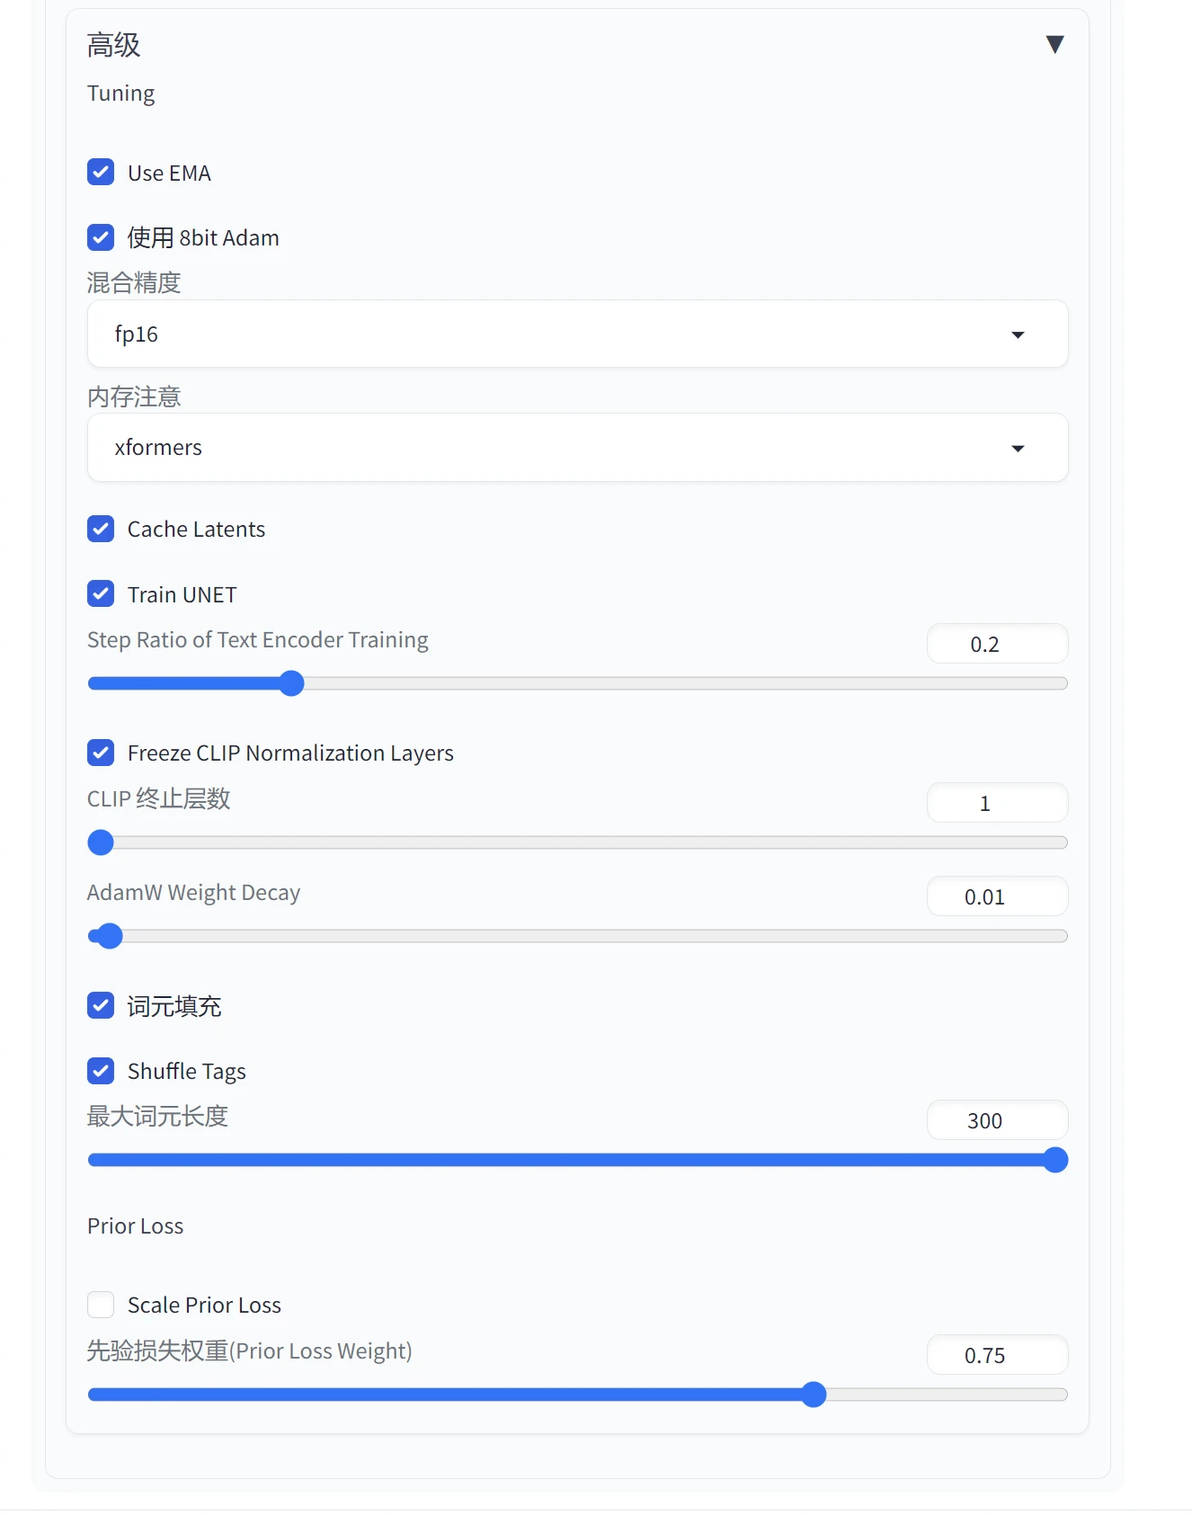Toggle the Cache Latents checkbox
Screen dimensions: 1192x1515
(101, 529)
